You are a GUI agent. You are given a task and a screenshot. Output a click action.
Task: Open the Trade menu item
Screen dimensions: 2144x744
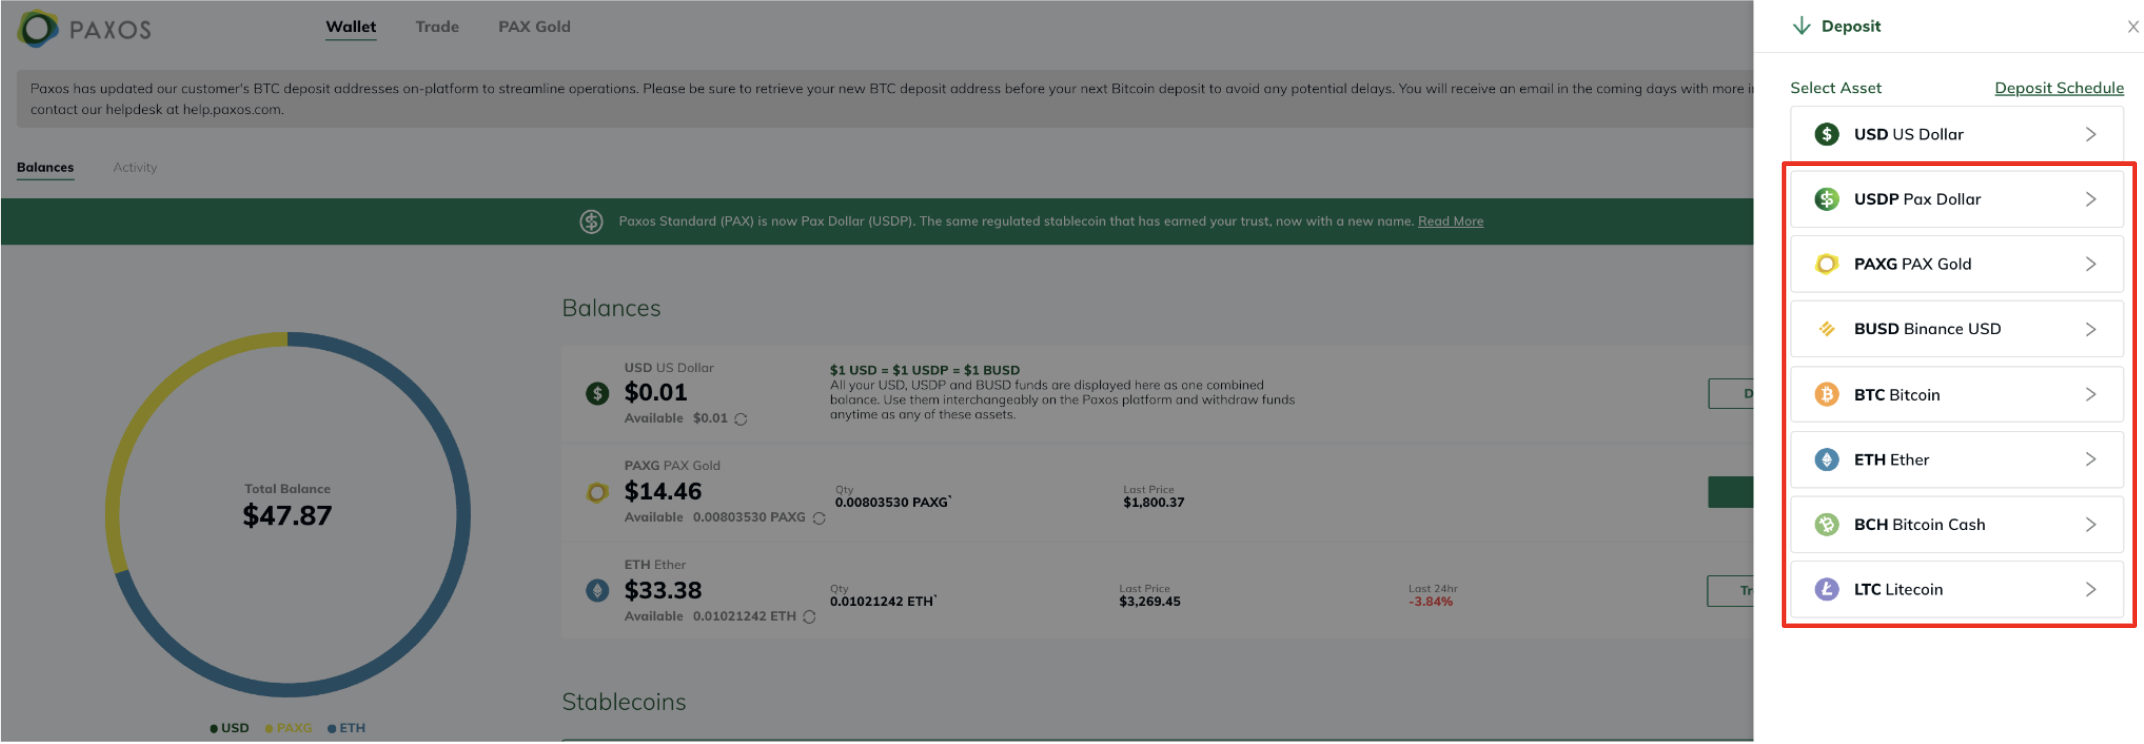point(437,27)
